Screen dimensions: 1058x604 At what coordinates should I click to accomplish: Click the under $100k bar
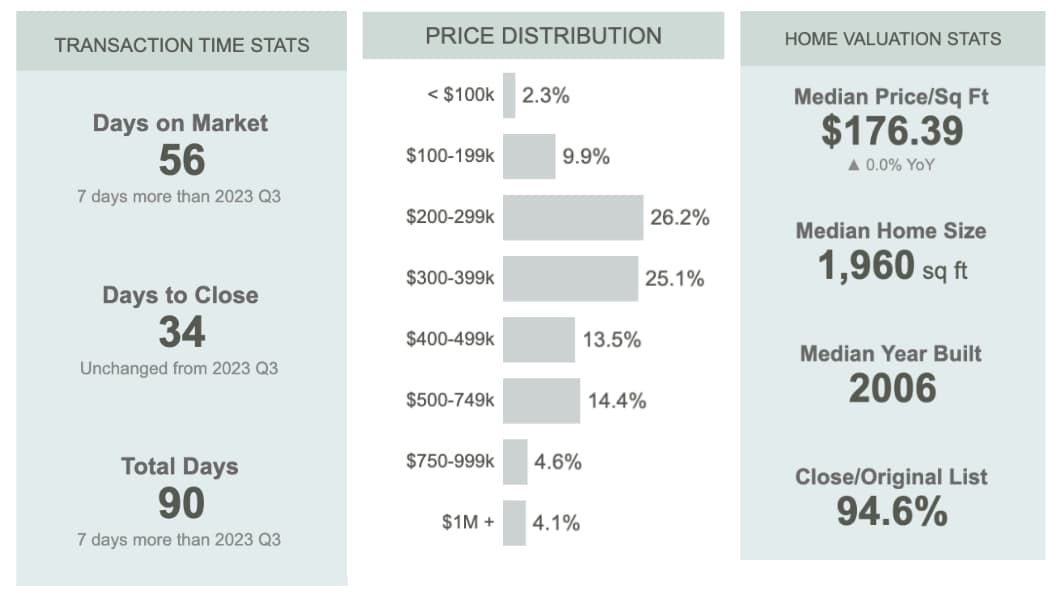509,96
